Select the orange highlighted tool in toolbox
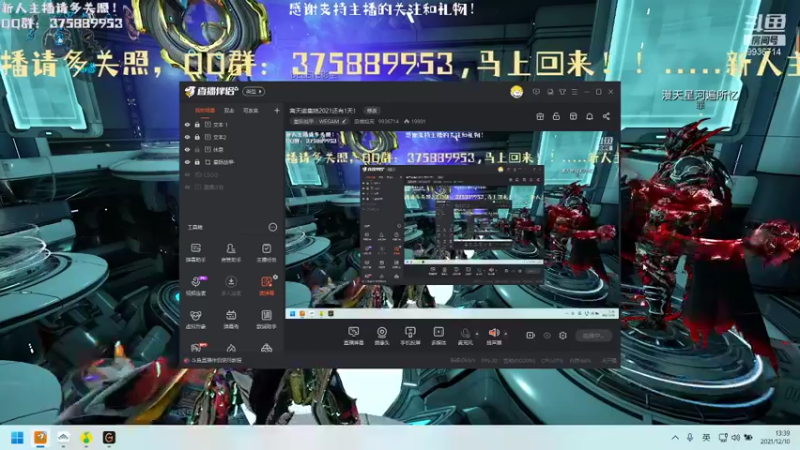This screenshot has width=800, height=450. [266, 286]
